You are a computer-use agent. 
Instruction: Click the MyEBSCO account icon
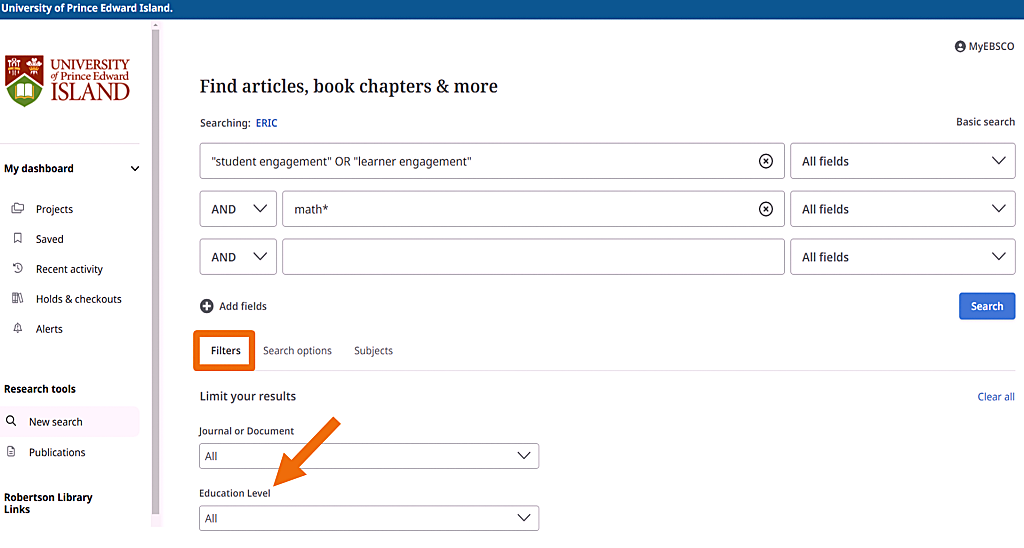pyautogui.click(x=960, y=47)
